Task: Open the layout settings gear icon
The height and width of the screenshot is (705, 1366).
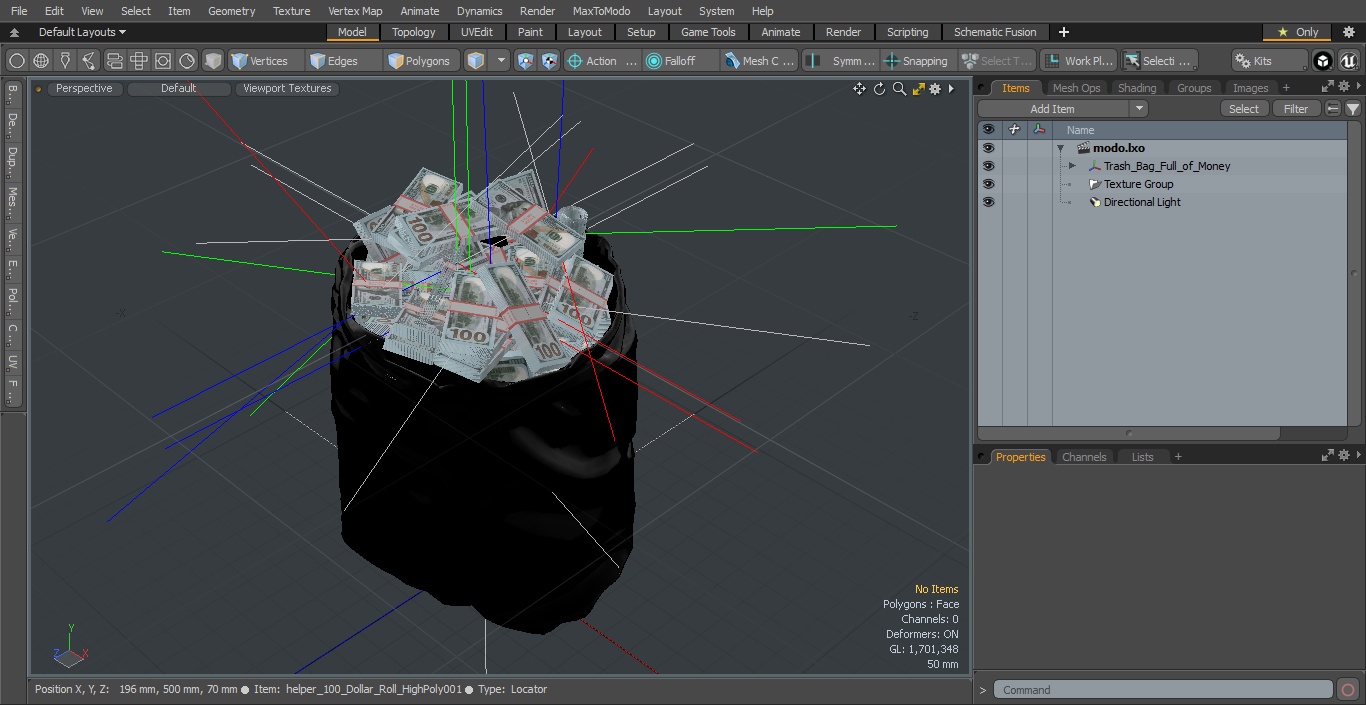Action: [x=1348, y=32]
